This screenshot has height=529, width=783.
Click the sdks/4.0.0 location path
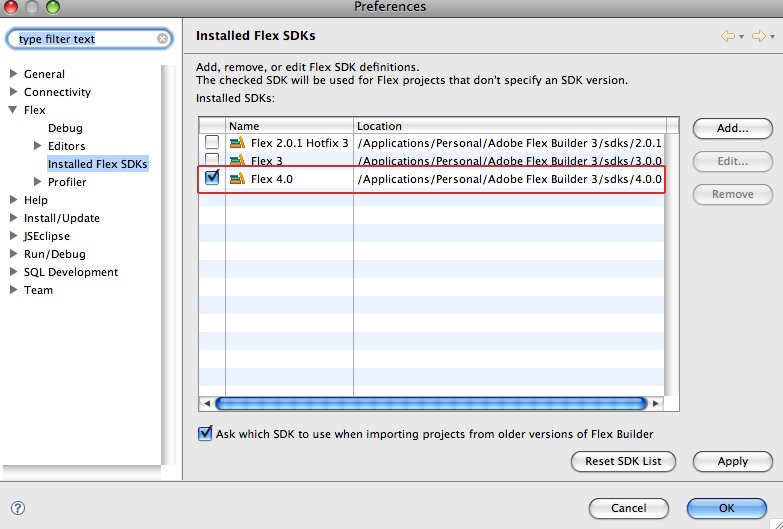pyautogui.click(x=510, y=179)
